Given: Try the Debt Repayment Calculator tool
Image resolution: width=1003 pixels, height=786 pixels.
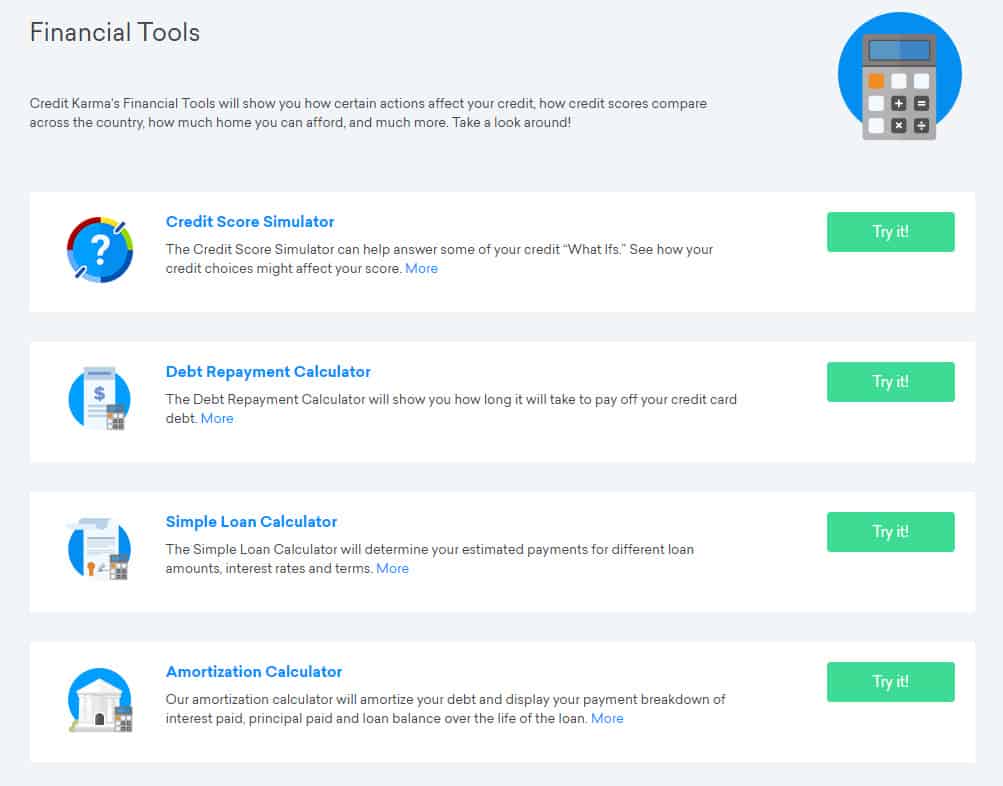Looking at the screenshot, I should (x=890, y=382).
